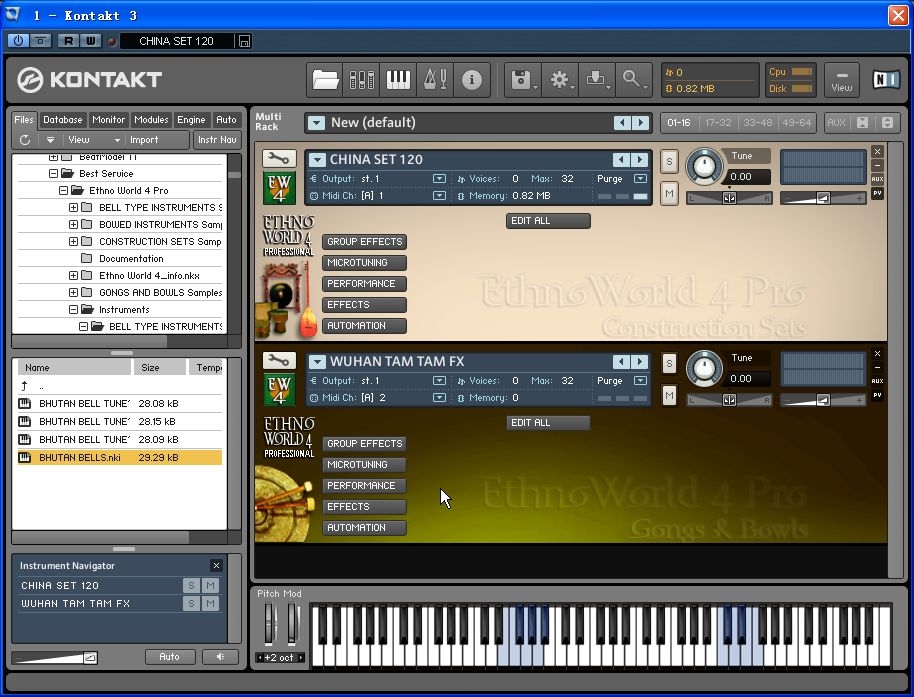Collapse the Best Service folder
This screenshot has width=914, height=697.
click(x=53, y=173)
